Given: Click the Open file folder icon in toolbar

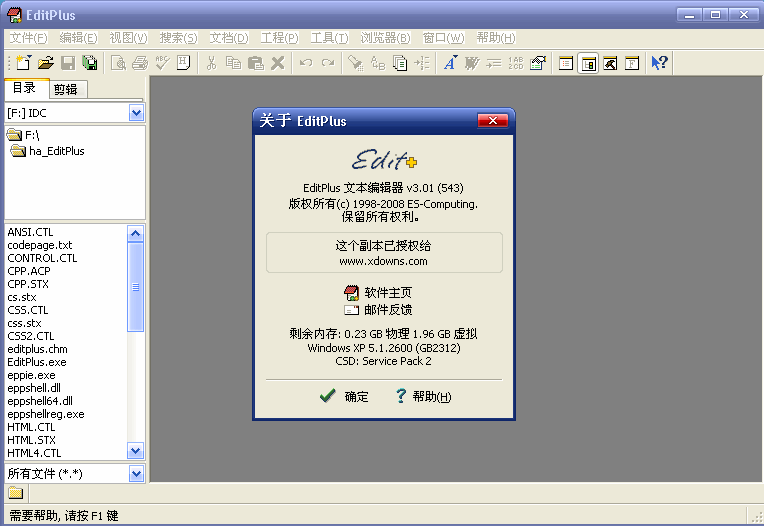Looking at the screenshot, I should [46, 63].
